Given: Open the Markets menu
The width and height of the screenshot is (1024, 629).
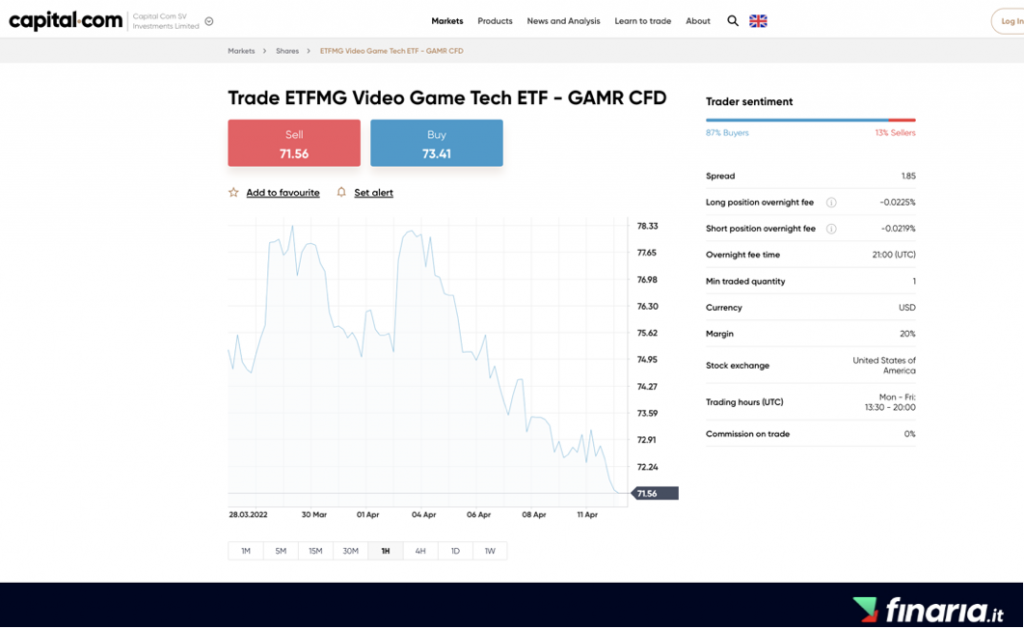Looking at the screenshot, I should coord(447,21).
